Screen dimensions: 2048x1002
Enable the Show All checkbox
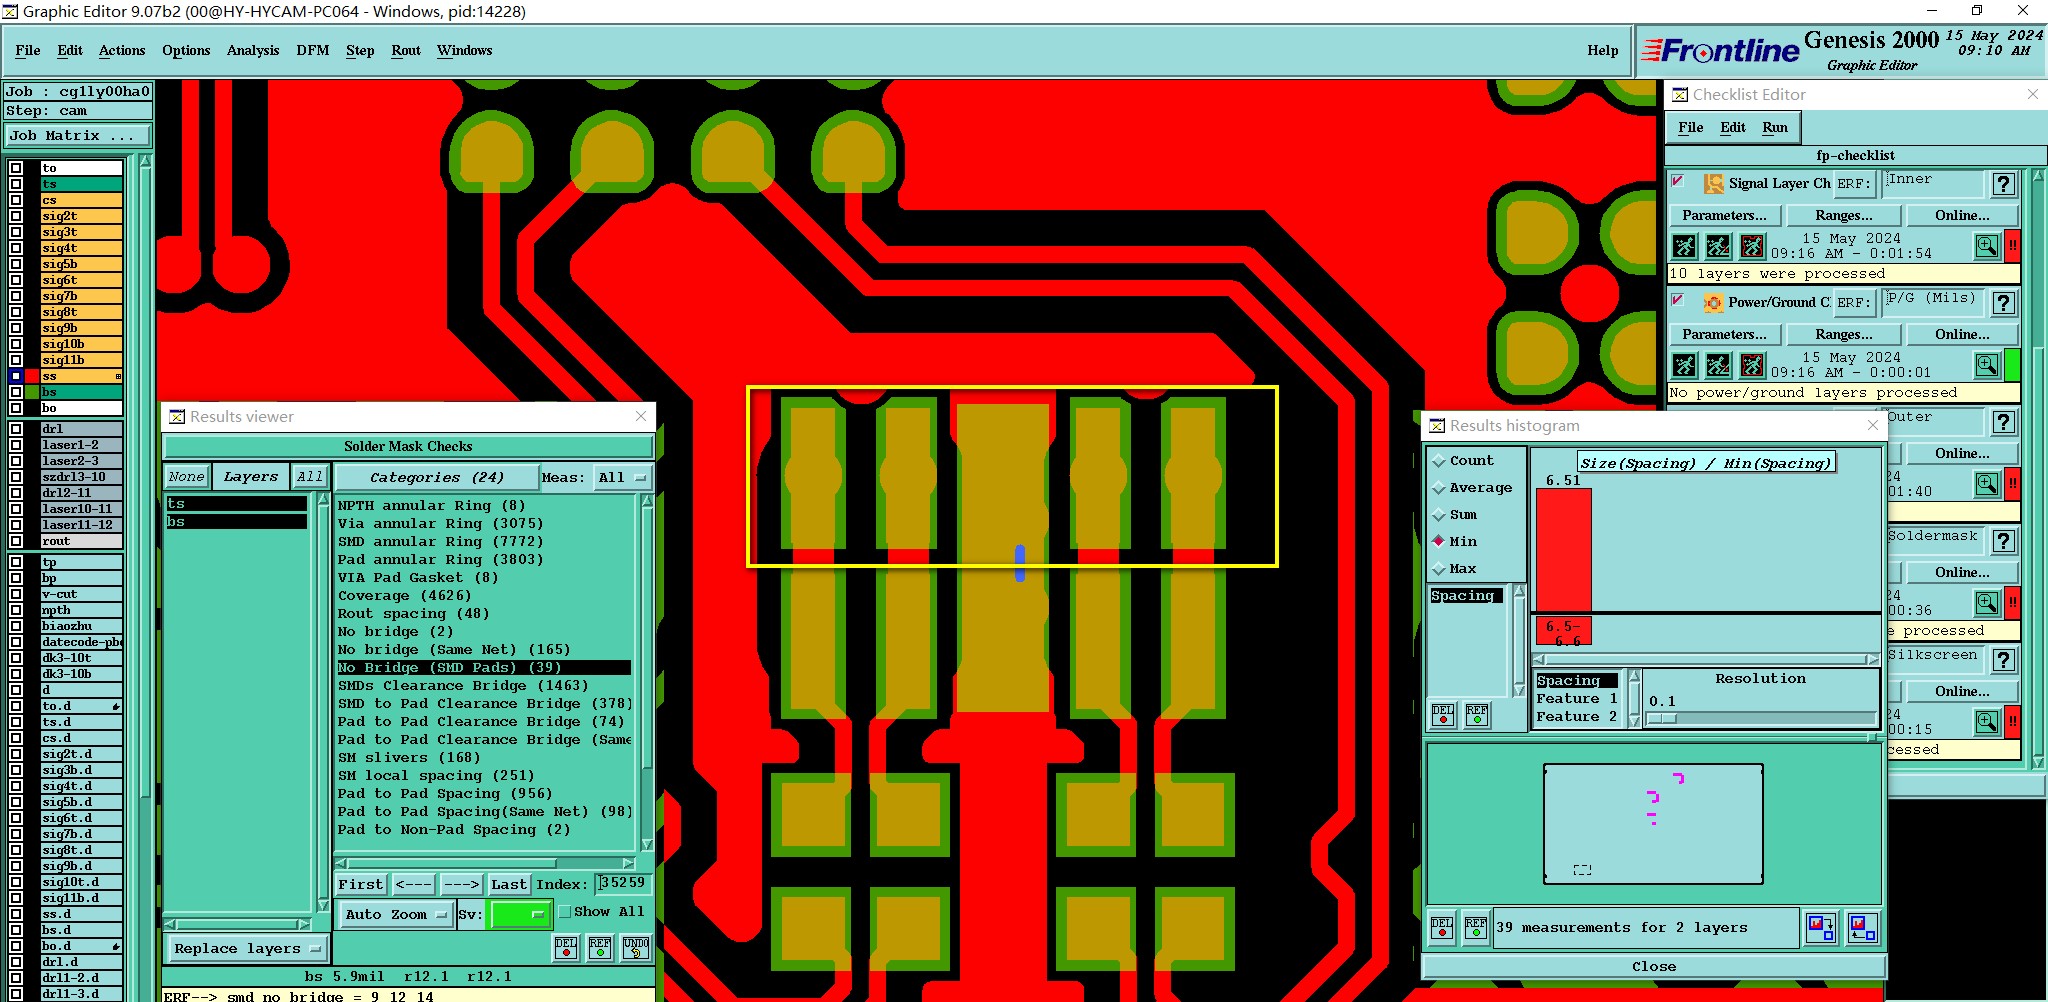click(565, 912)
